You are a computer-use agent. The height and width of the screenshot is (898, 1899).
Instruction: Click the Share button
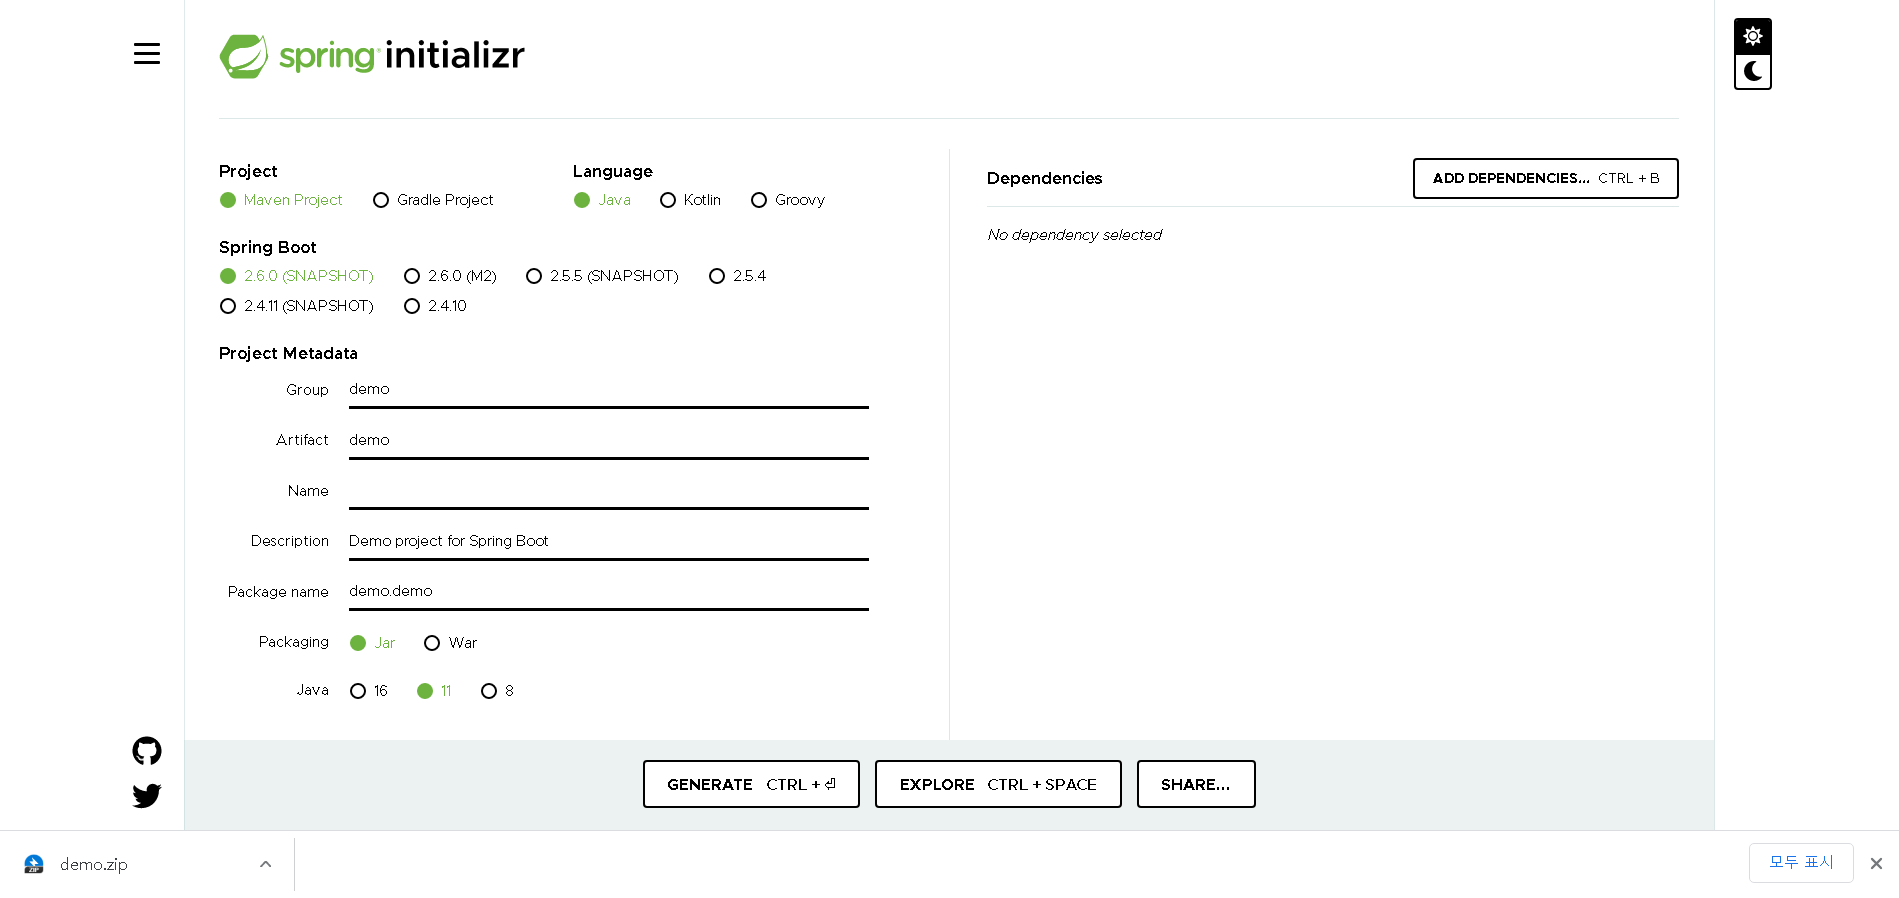click(x=1196, y=784)
